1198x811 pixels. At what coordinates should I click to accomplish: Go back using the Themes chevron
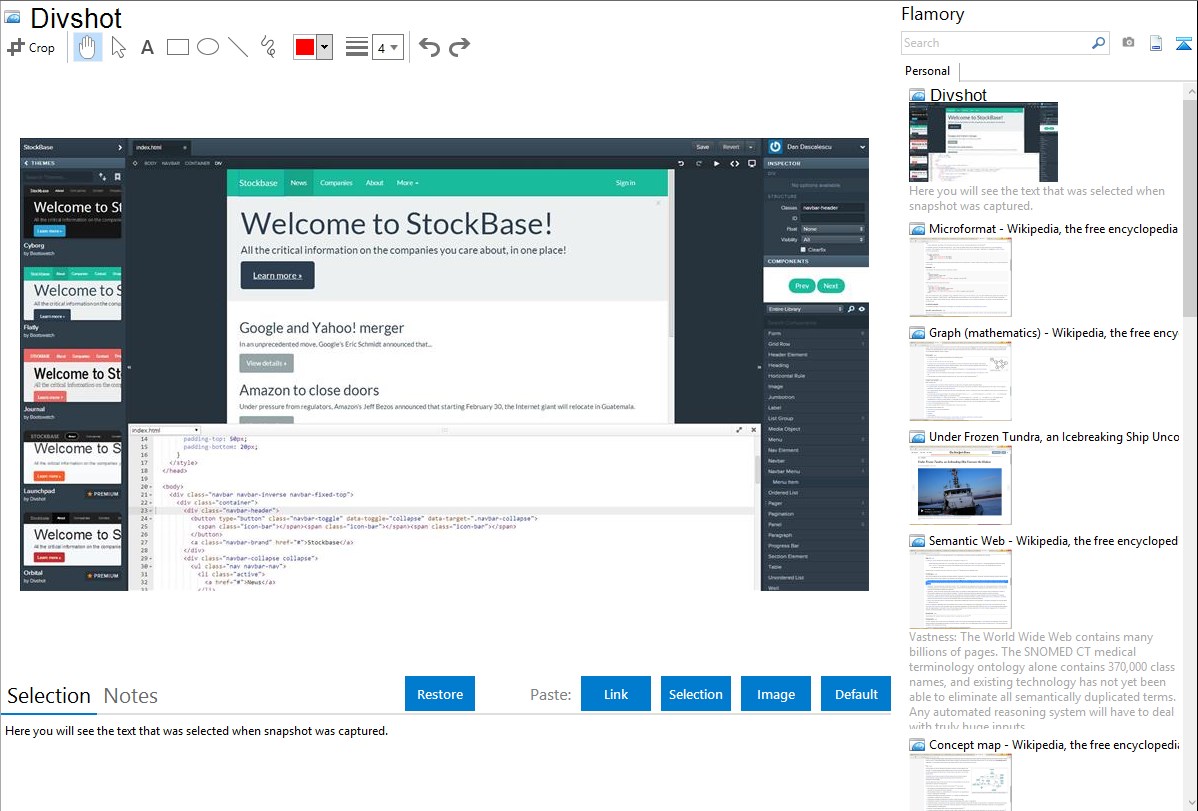(x=26, y=163)
